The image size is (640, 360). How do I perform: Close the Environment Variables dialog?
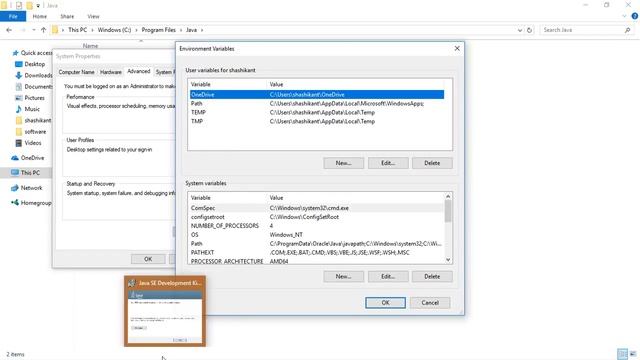[457, 49]
